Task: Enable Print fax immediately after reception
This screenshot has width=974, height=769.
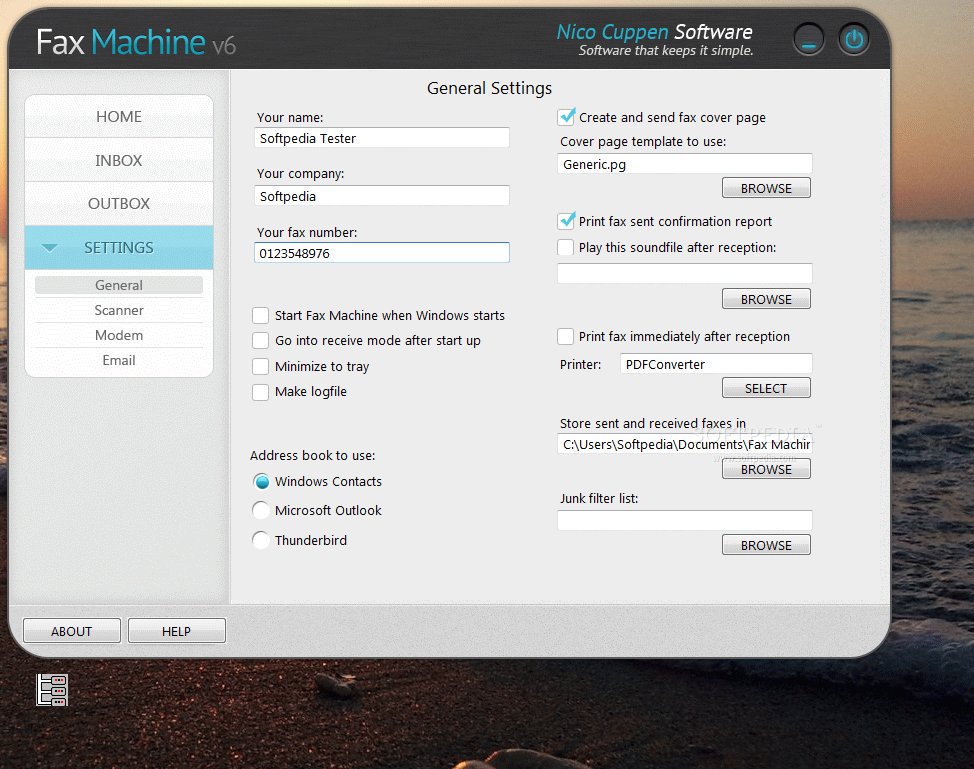Action: 565,336
